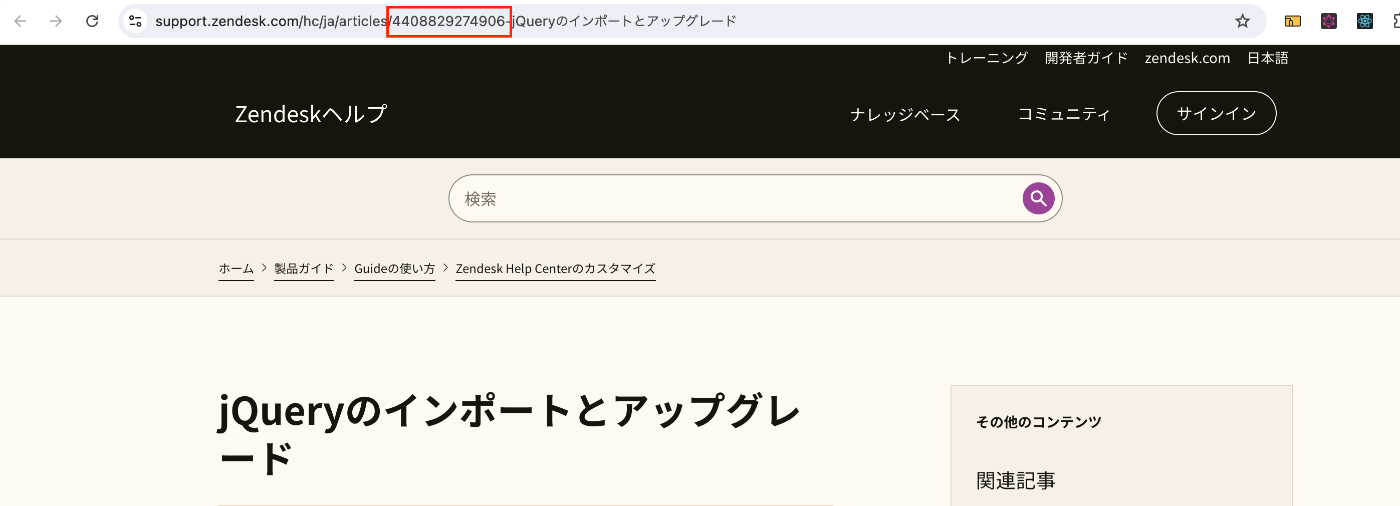The height and width of the screenshot is (506, 1400).
Task: Click the purple search magnifier button
Action: coord(1039,198)
